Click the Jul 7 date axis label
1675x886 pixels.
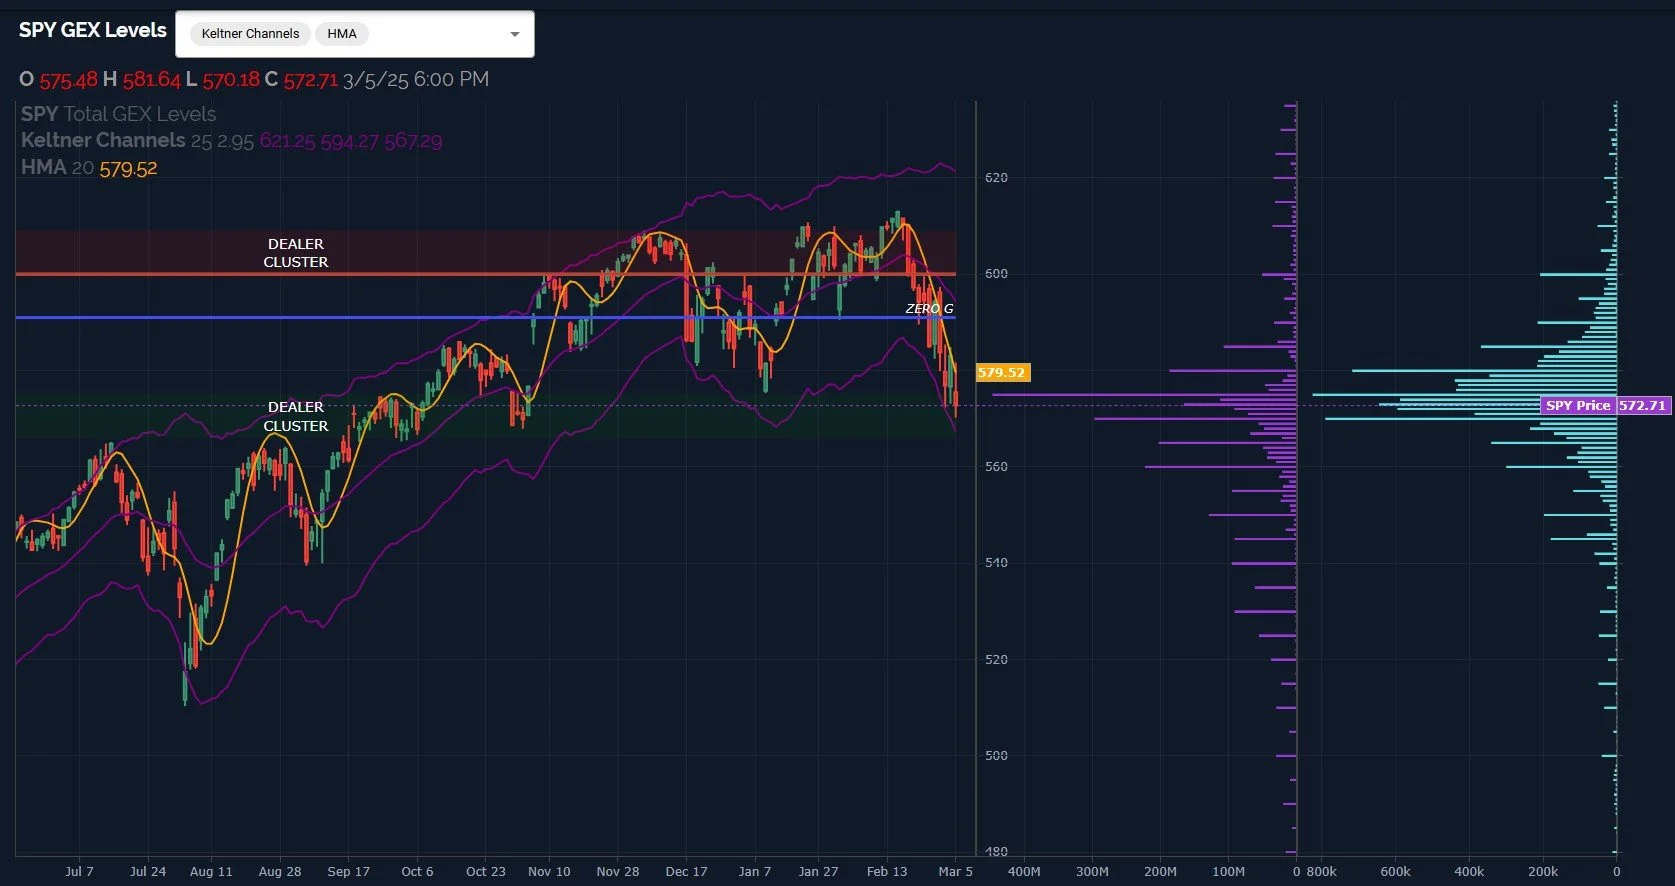click(79, 871)
